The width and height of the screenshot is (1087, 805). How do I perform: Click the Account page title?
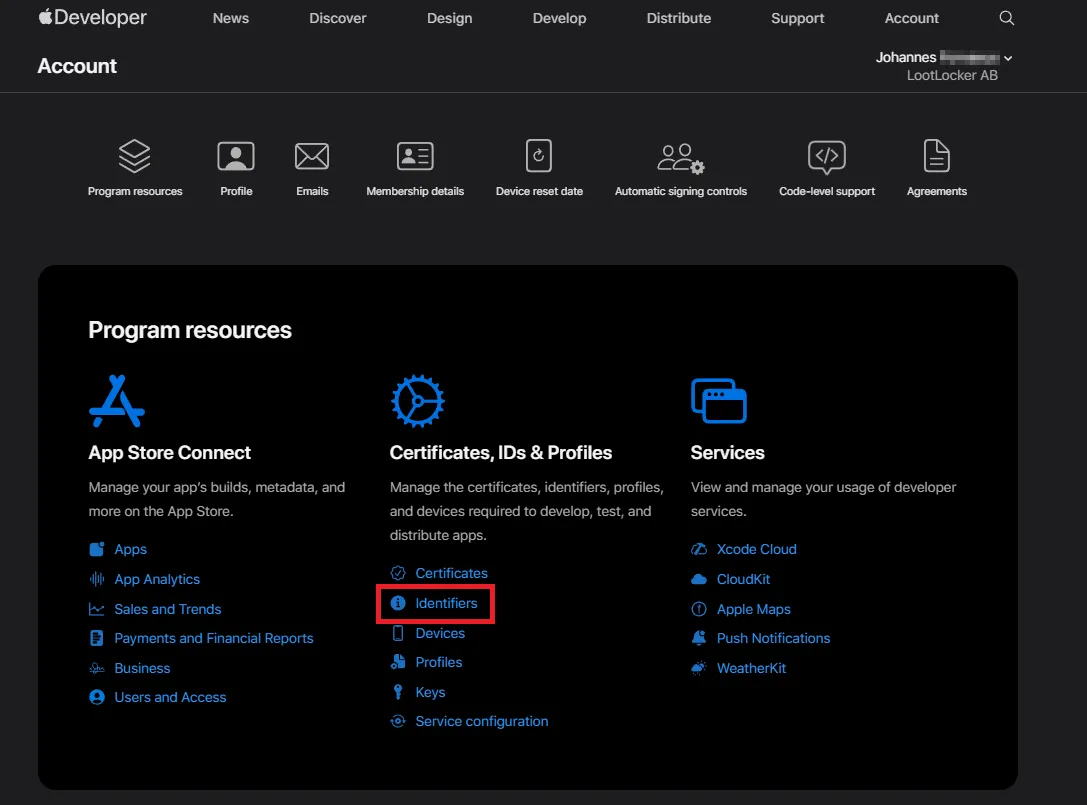[x=77, y=66]
